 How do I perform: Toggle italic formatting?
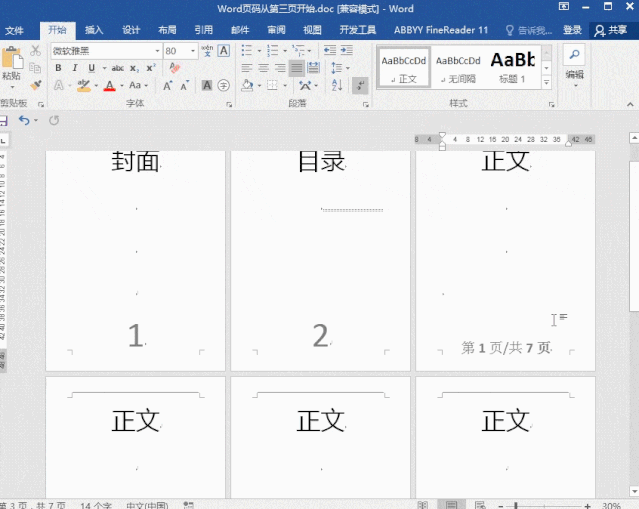point(74,68)
